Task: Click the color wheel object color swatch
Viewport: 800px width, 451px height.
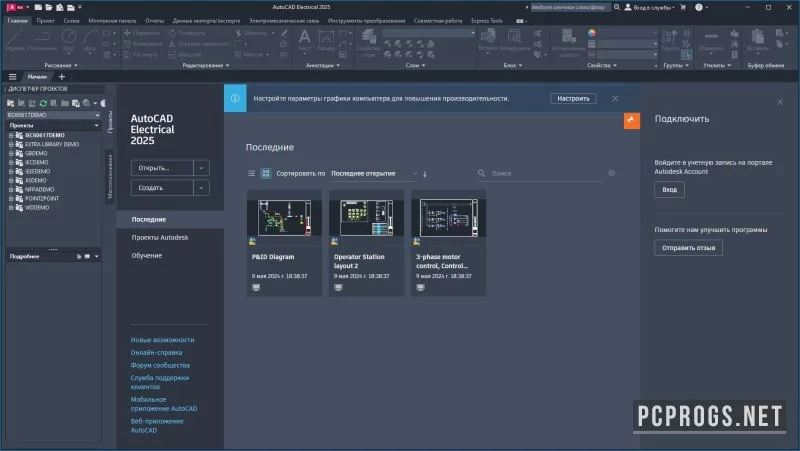Action: pyautogui.click(x=591, y=33)
